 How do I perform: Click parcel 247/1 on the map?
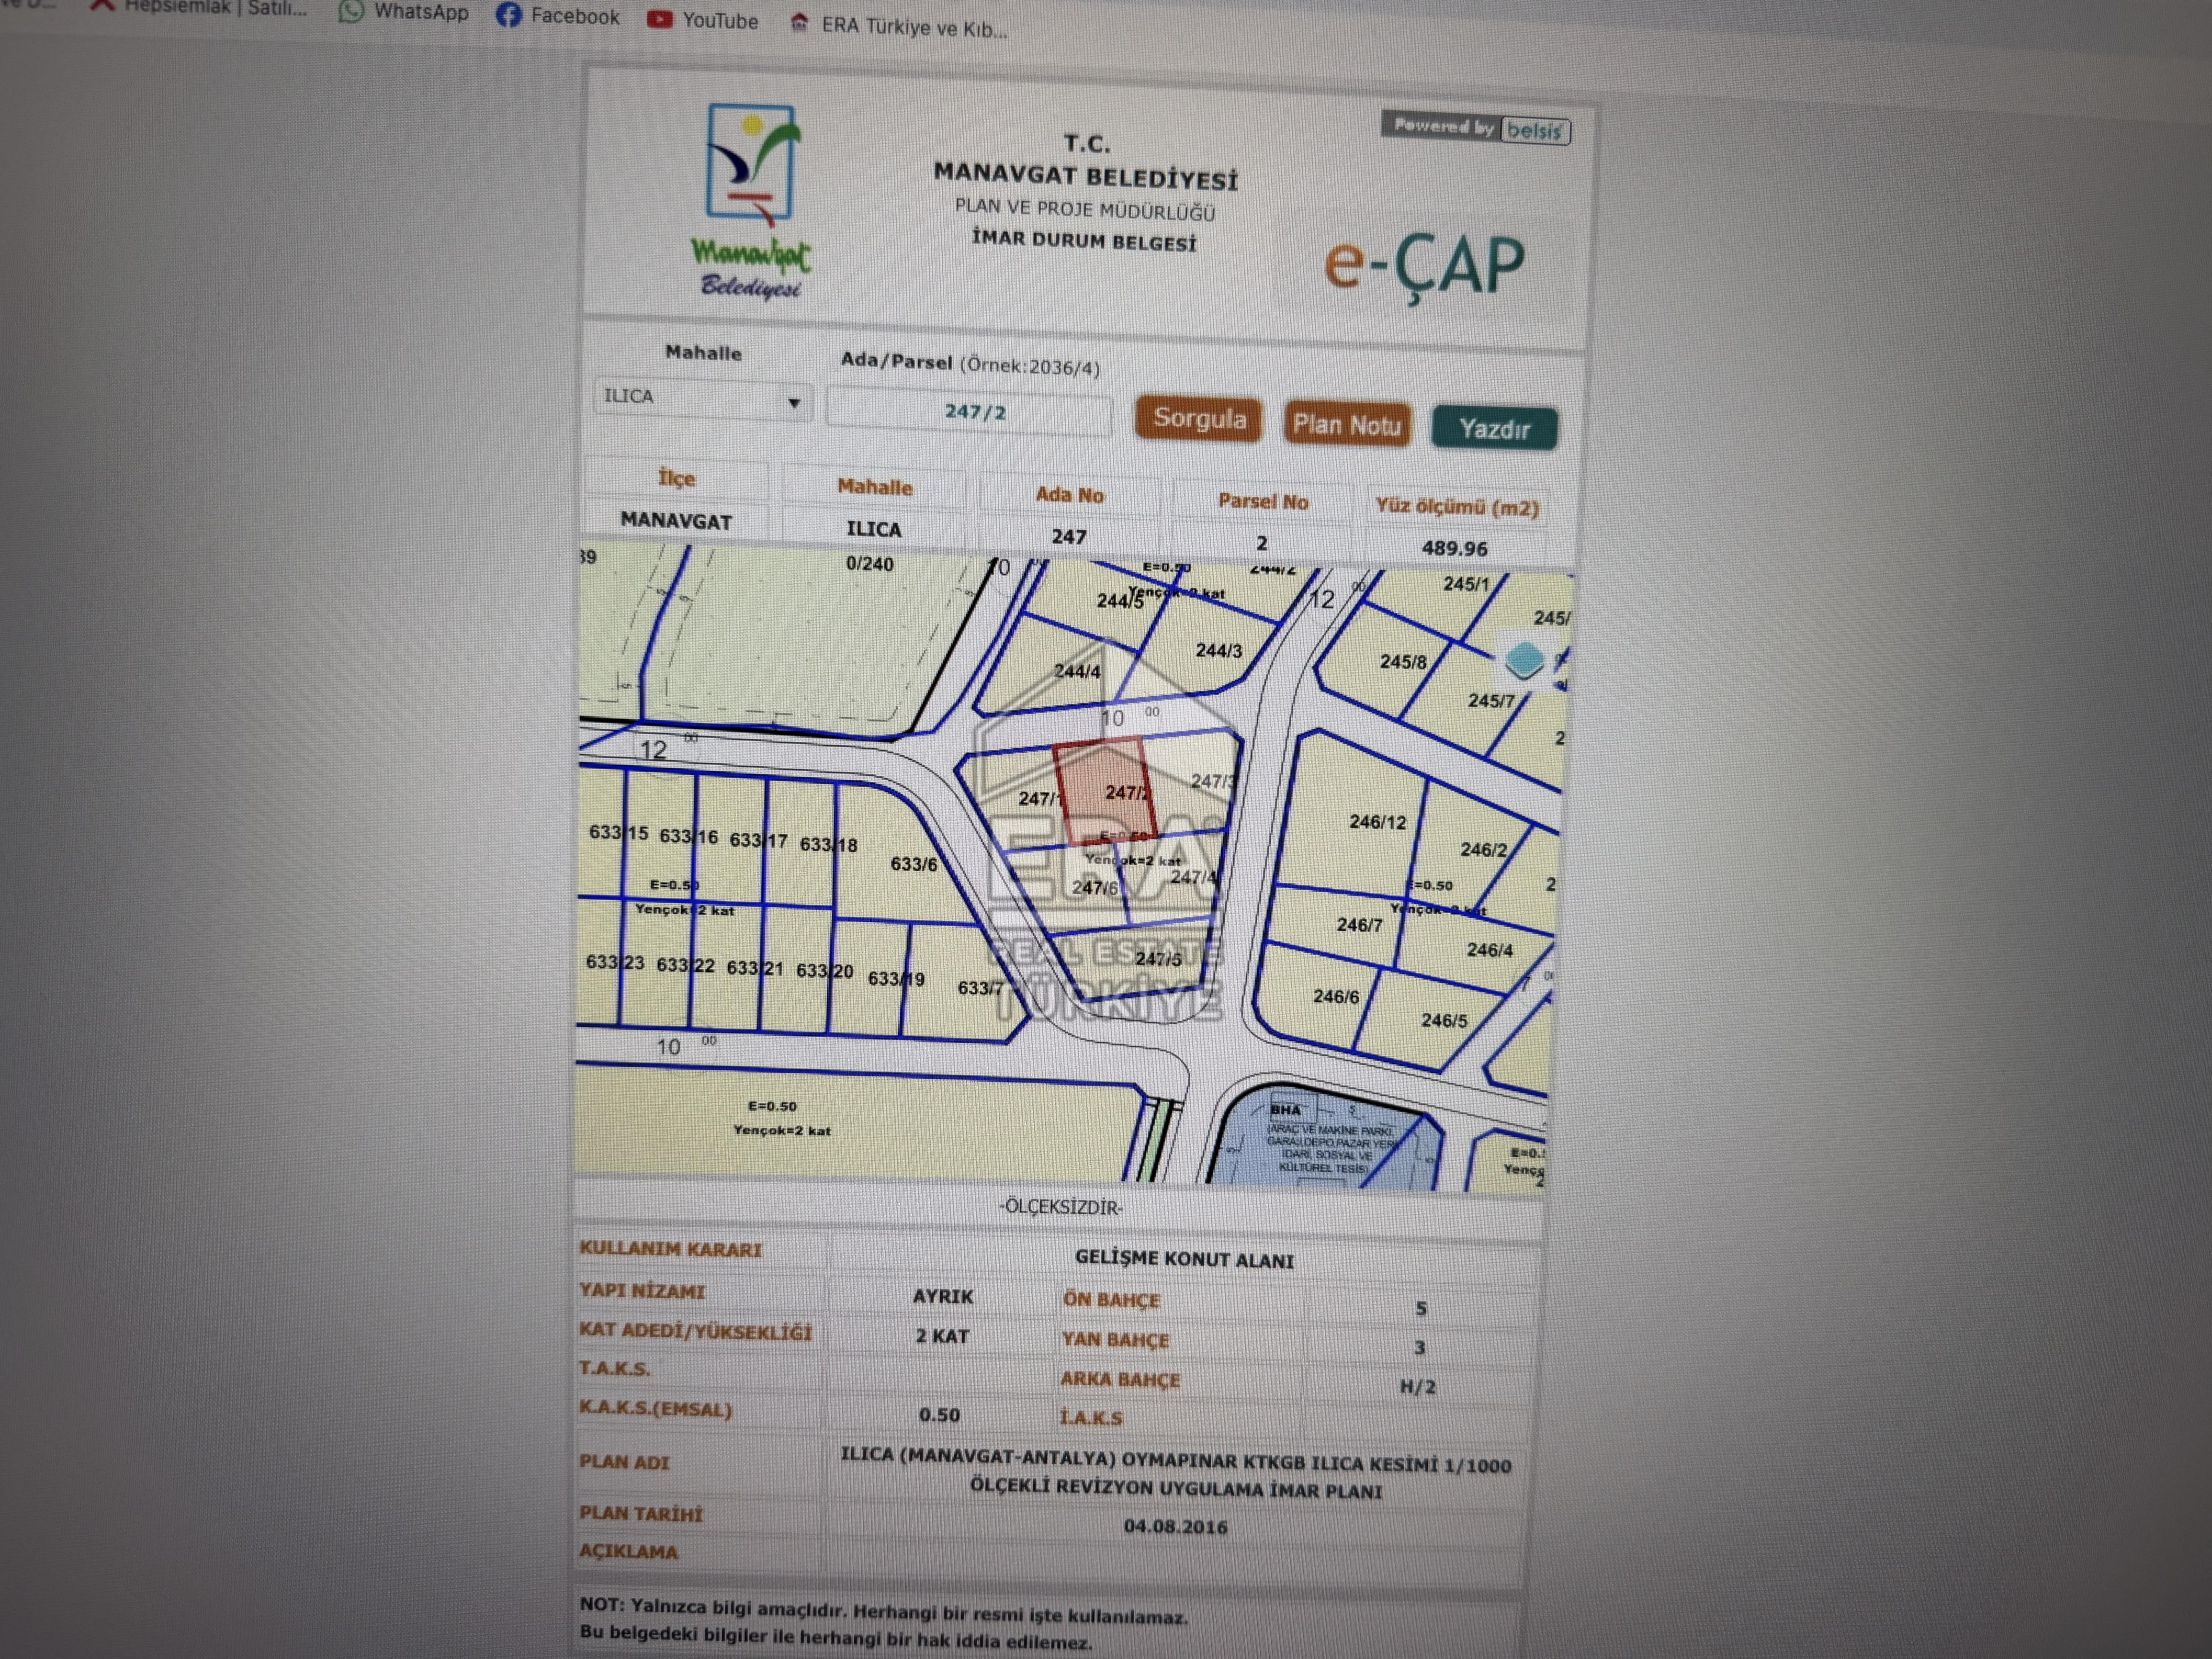point(1040,798)
